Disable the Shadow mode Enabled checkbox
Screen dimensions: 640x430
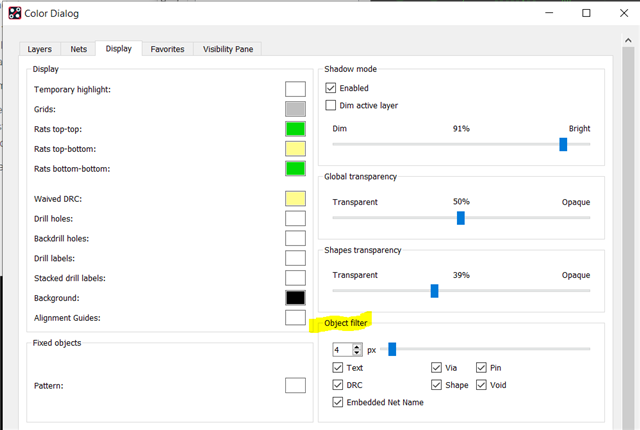(x=332, y=88)
